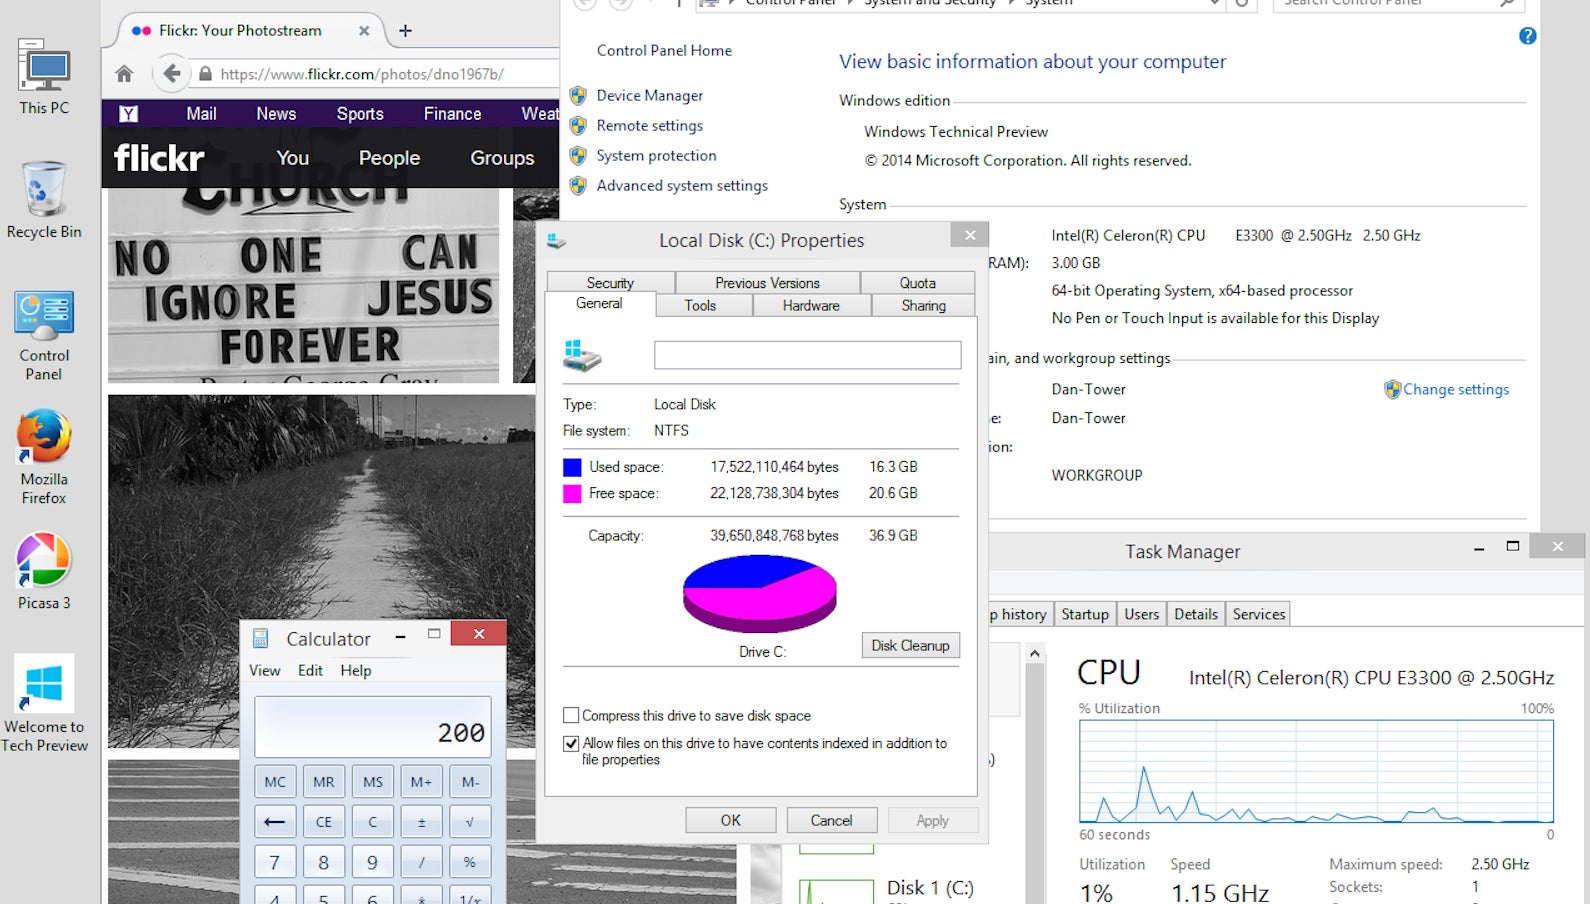1590x904 pixels.
Task: Open Task Manager Users tab
Action: [1141, 614]
